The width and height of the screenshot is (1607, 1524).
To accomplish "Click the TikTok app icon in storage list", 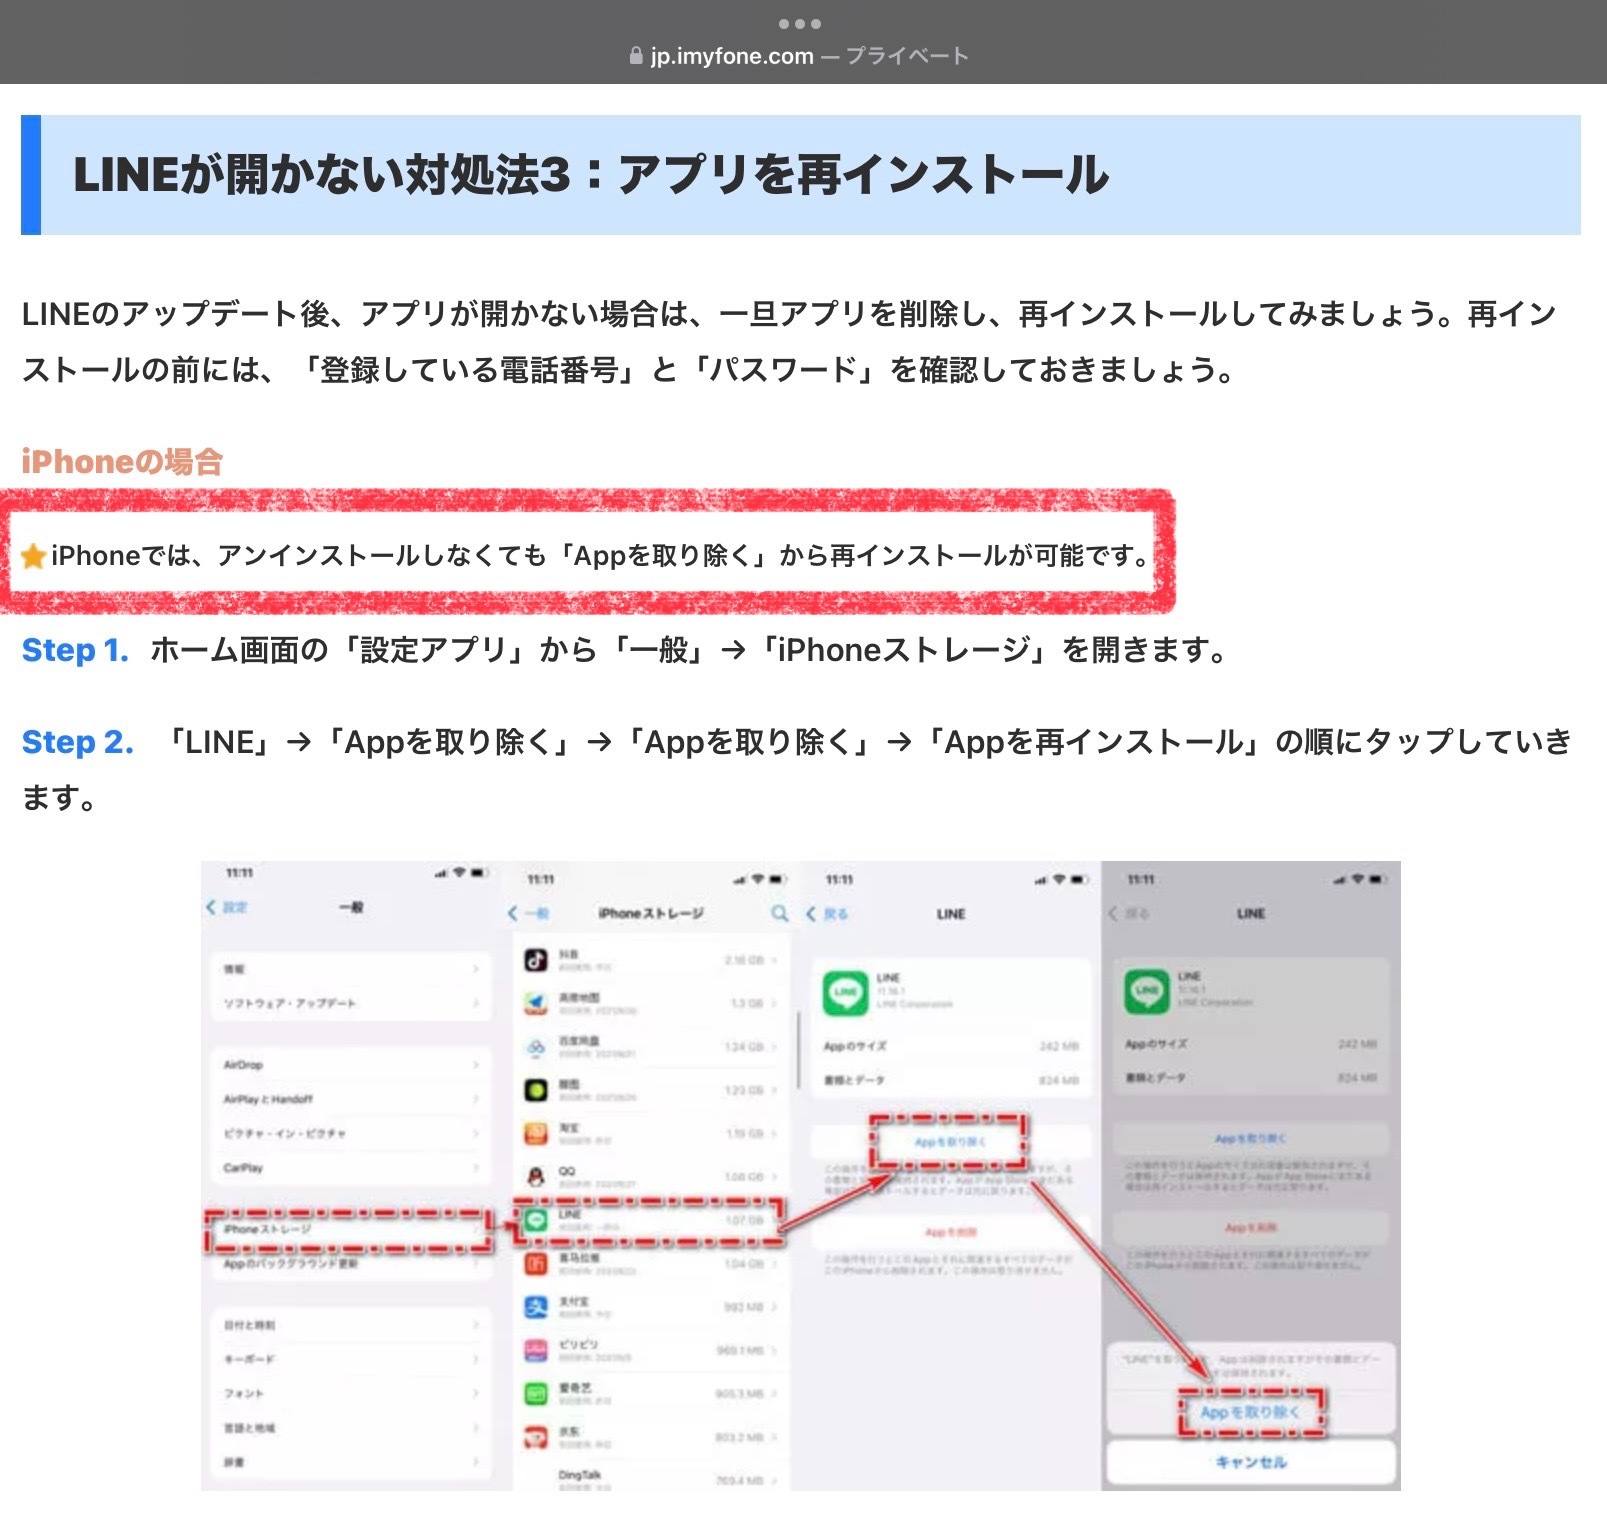I will [x=536, y=960].
